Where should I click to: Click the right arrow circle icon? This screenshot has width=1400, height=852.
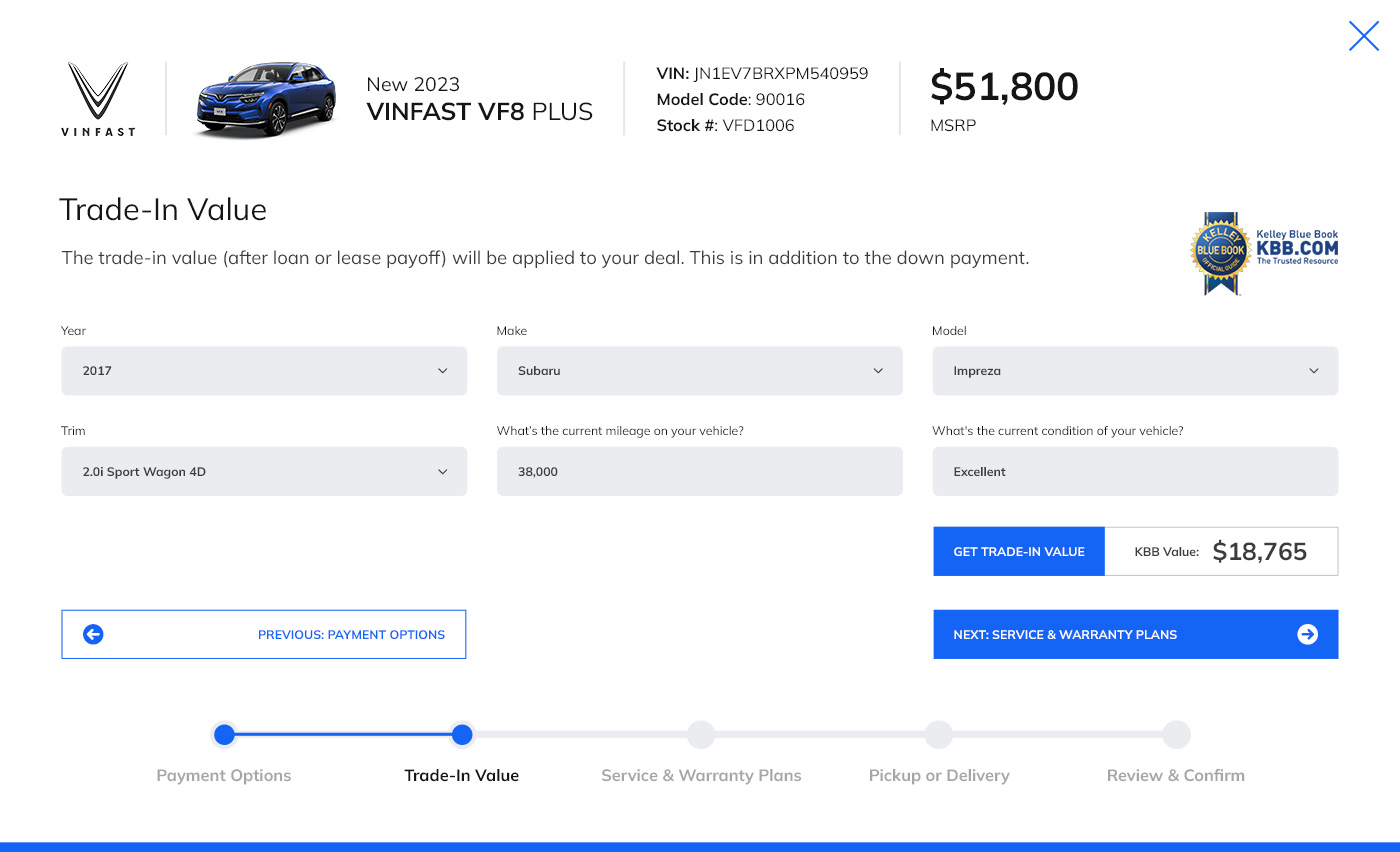coord(1307,634)
